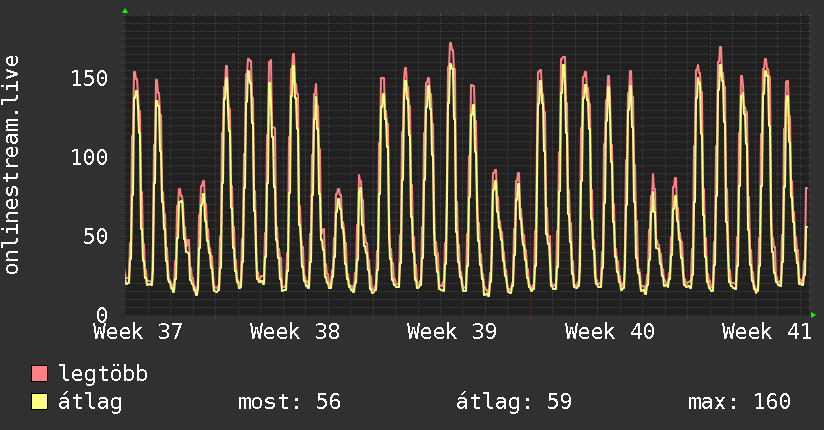Click the green arrow atop the y-axis

click(125, 11)
